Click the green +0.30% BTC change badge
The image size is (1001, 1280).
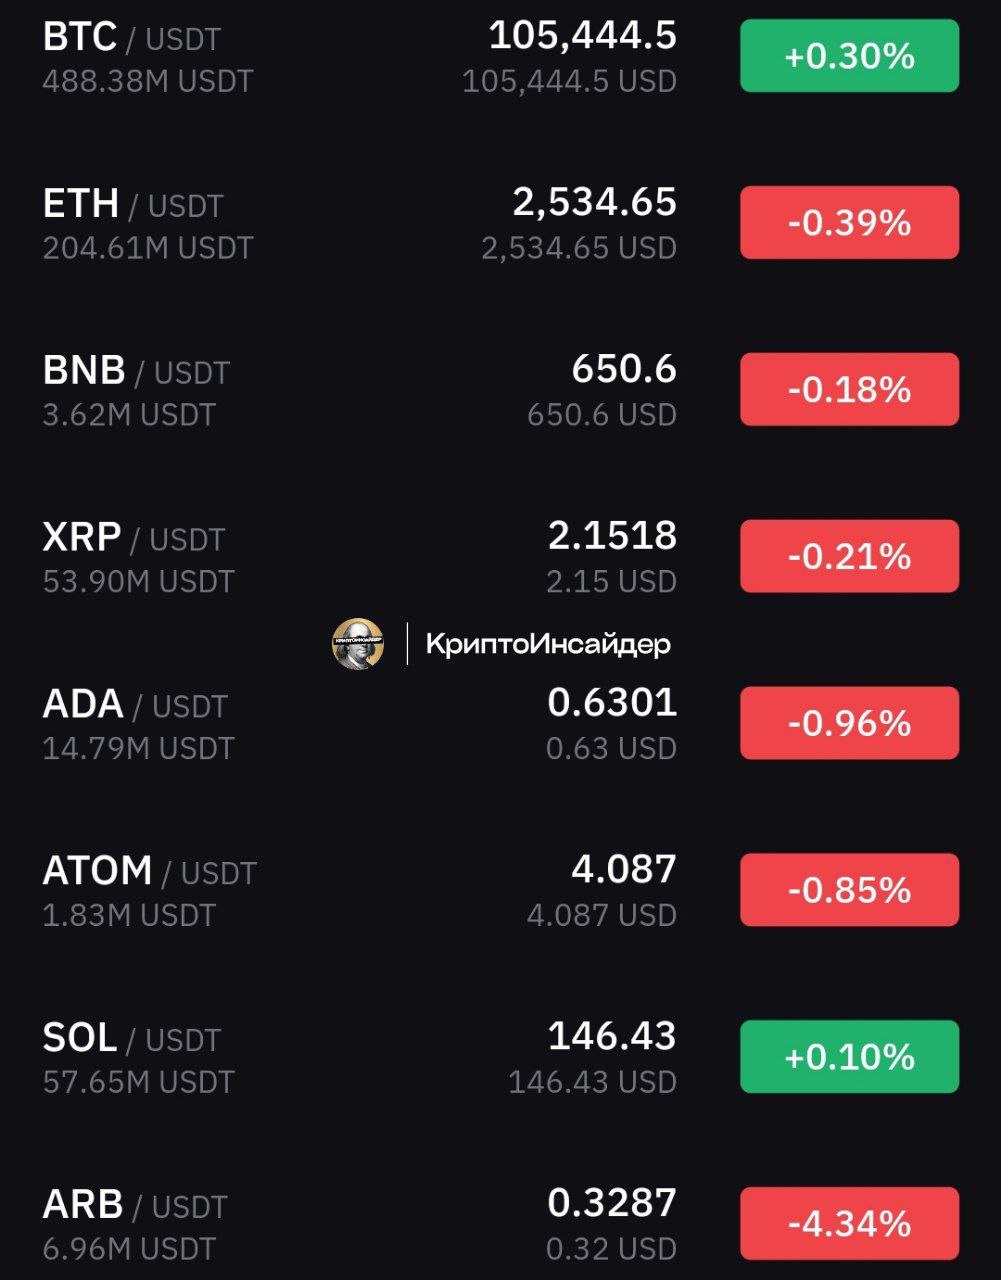[x=849, y=56]
